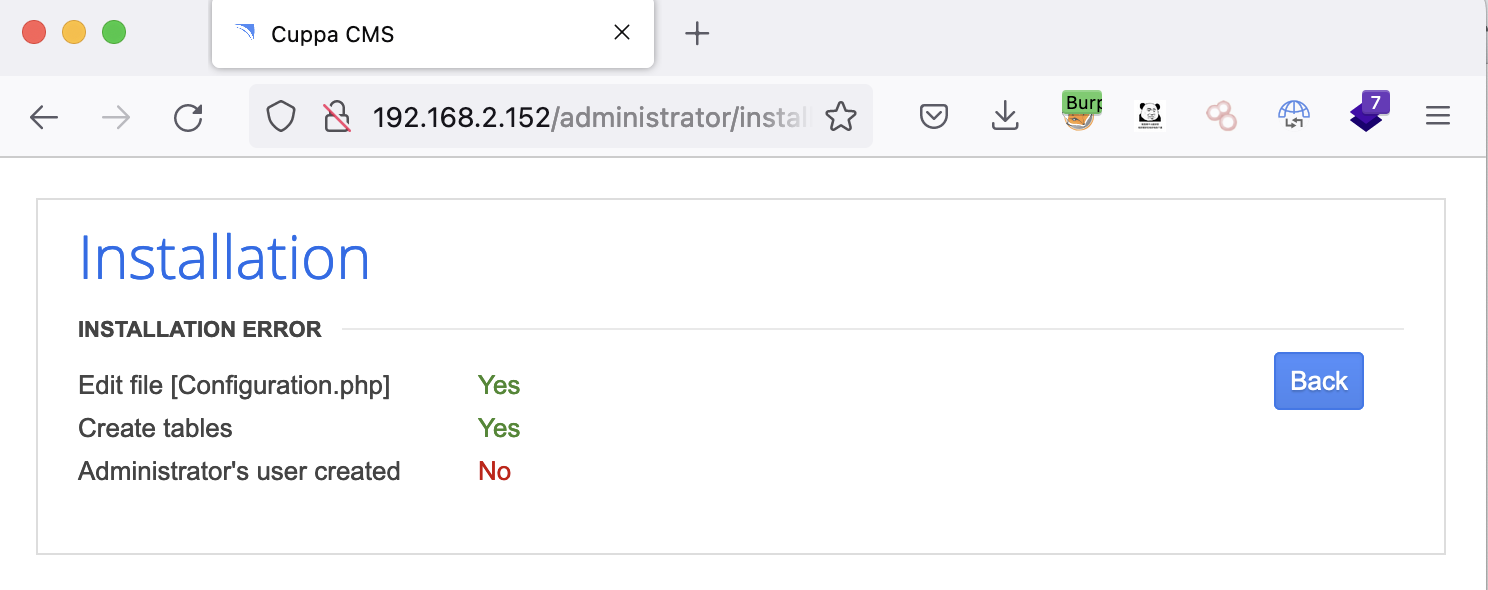Reload the current page
The height and width of the screenshot is (590, 1488).
tap(188, 118)
